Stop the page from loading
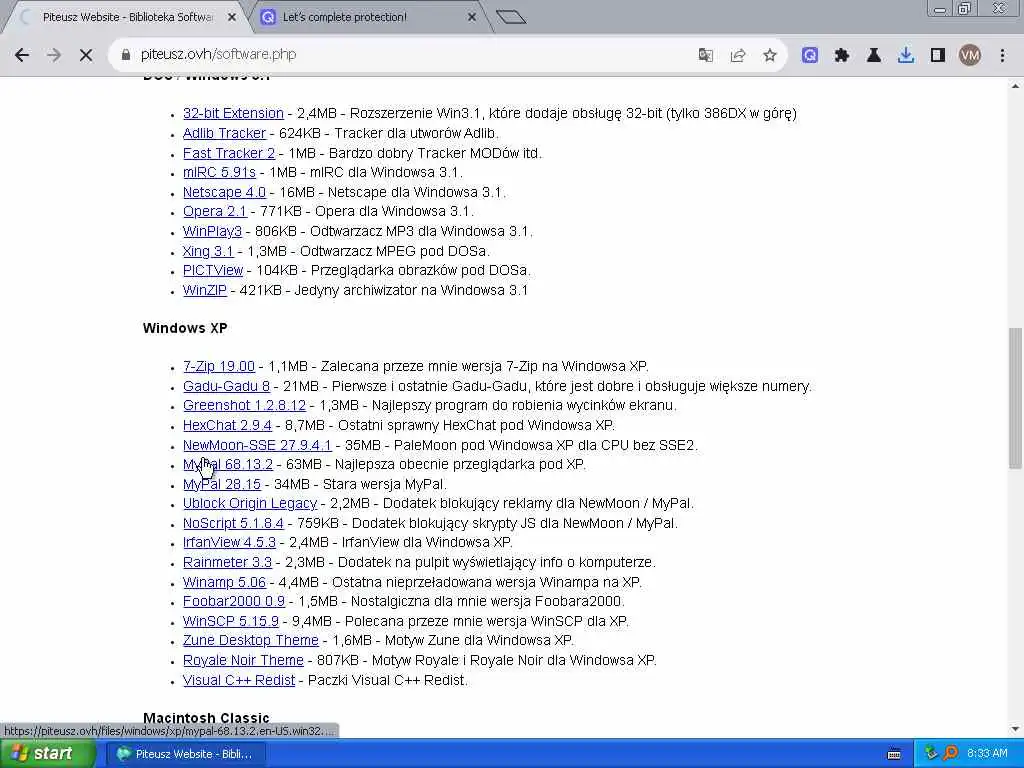The width and height of the screenshot is (1024, 768). (86, 55)
